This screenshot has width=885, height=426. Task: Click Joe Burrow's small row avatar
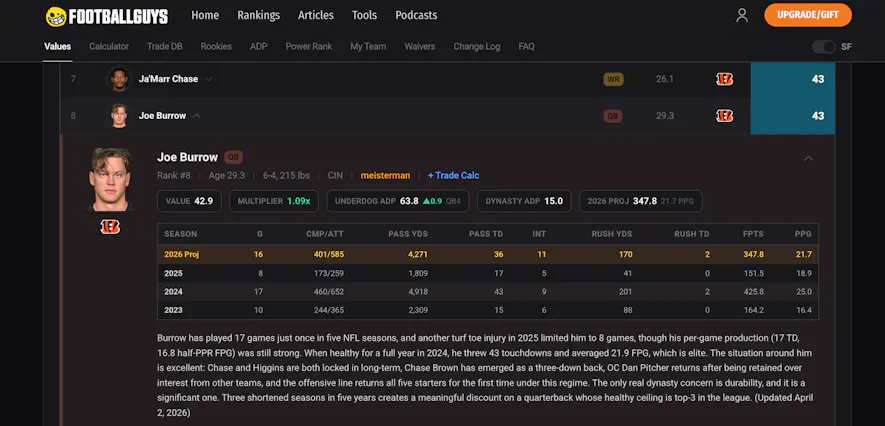(x=119, y=116)
